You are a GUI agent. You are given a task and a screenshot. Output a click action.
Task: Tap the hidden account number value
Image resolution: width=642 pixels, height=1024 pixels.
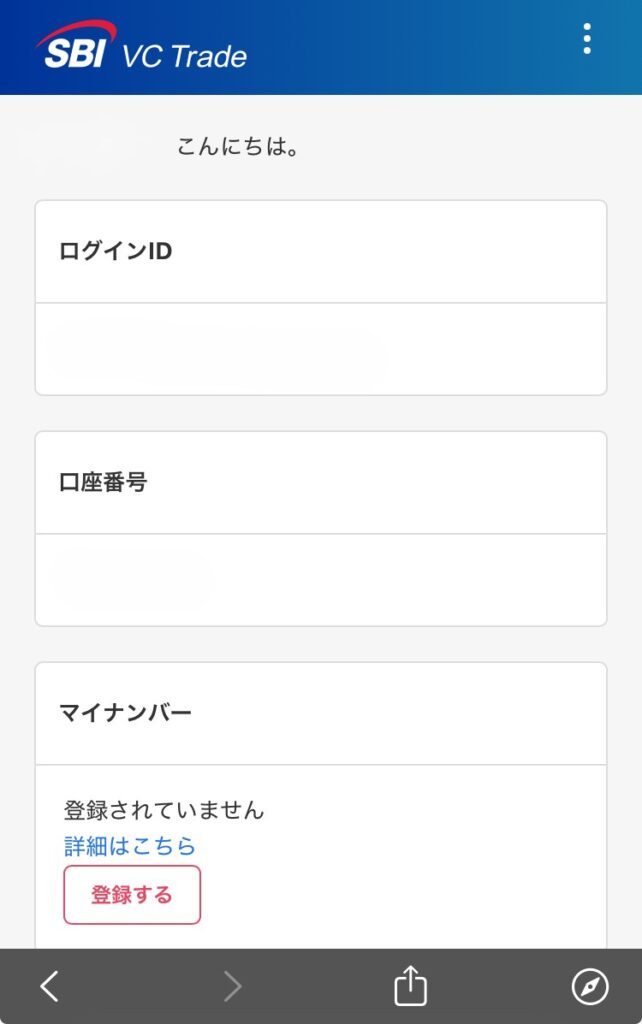(x=130, y=577)
